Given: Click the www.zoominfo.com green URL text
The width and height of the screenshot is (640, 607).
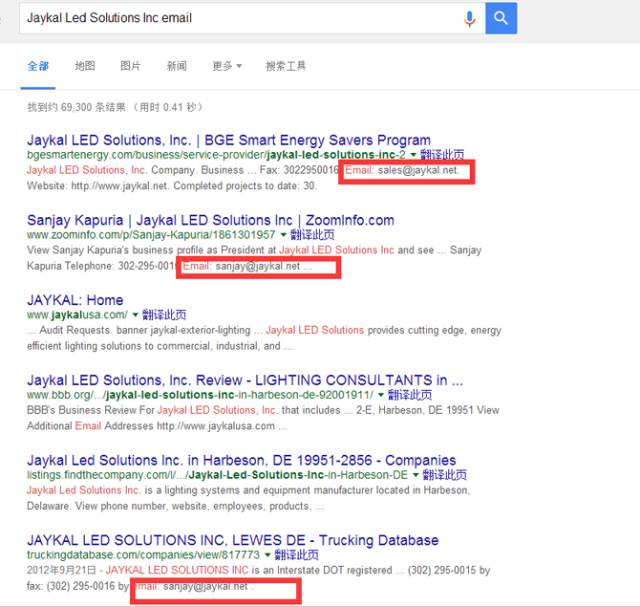Looking at the screenshot, I should point(151,235).
